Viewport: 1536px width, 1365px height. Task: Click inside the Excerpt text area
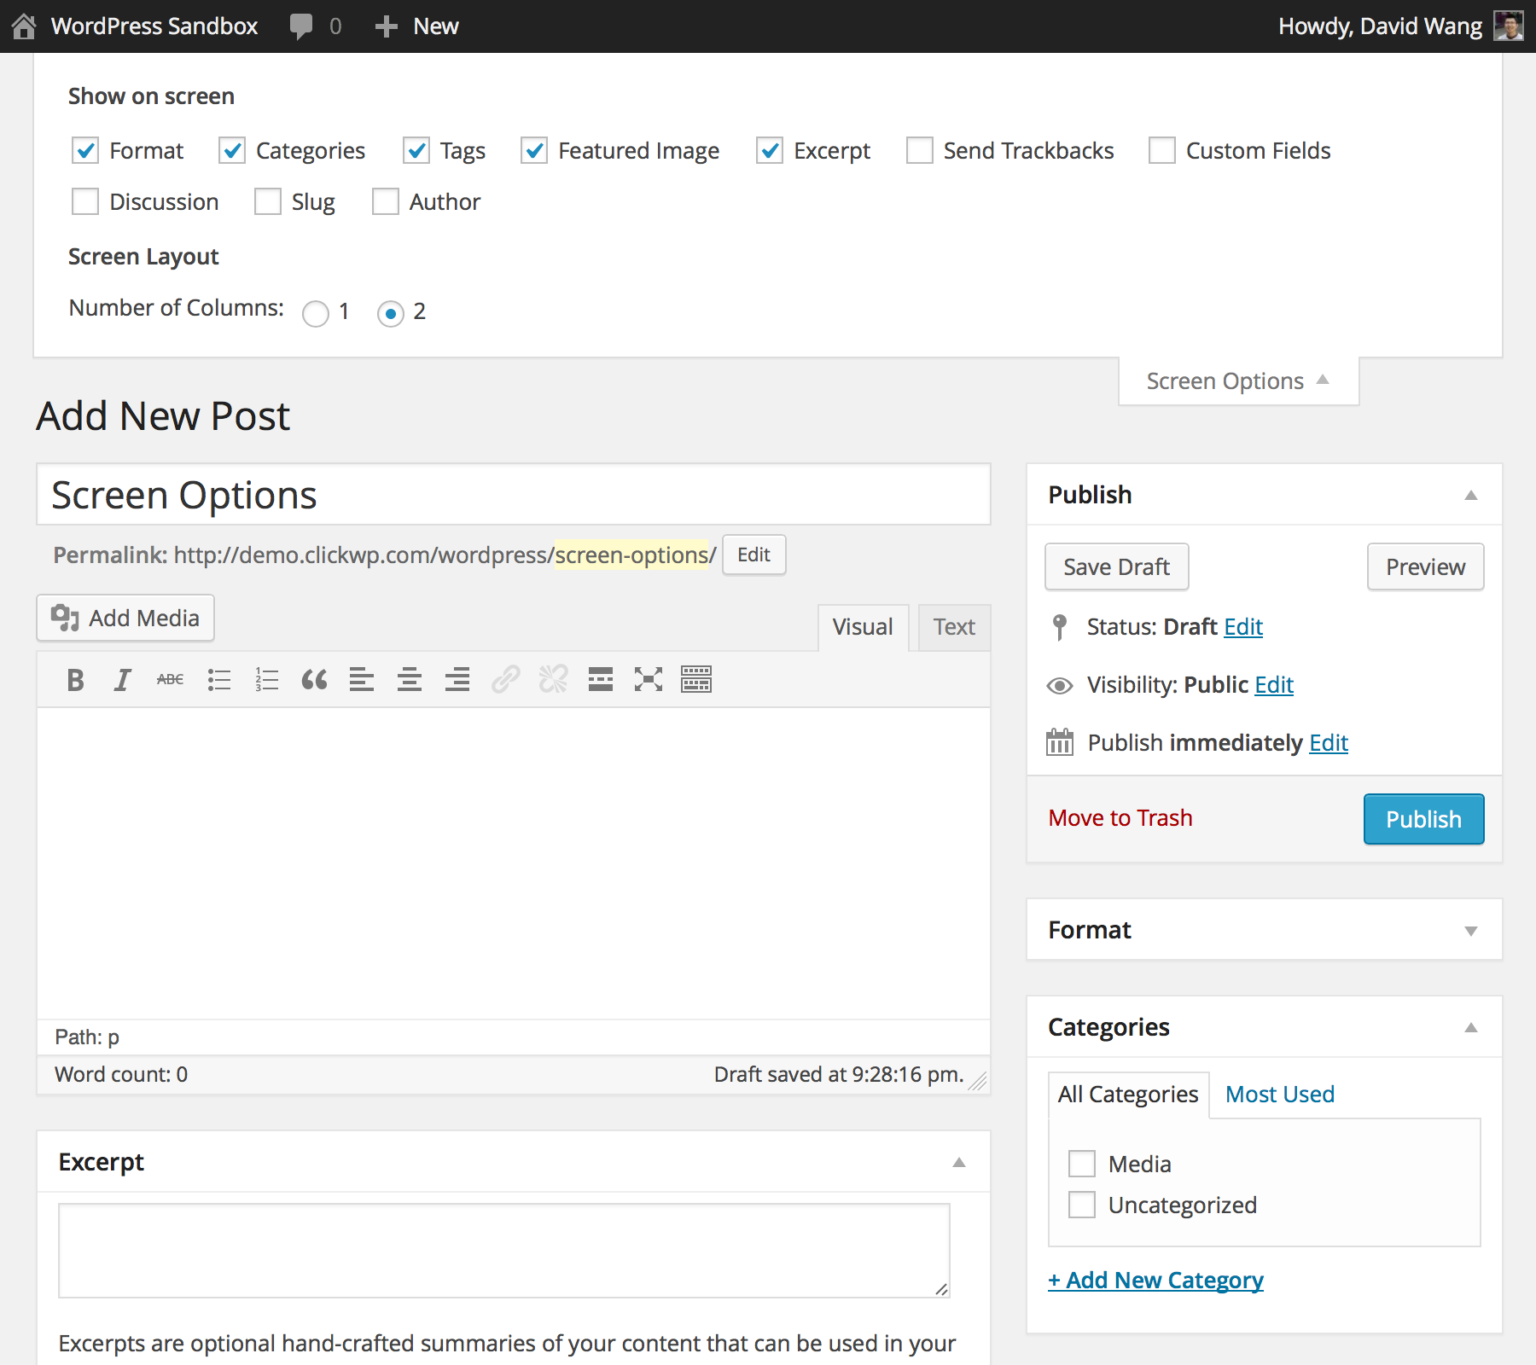504,1250
